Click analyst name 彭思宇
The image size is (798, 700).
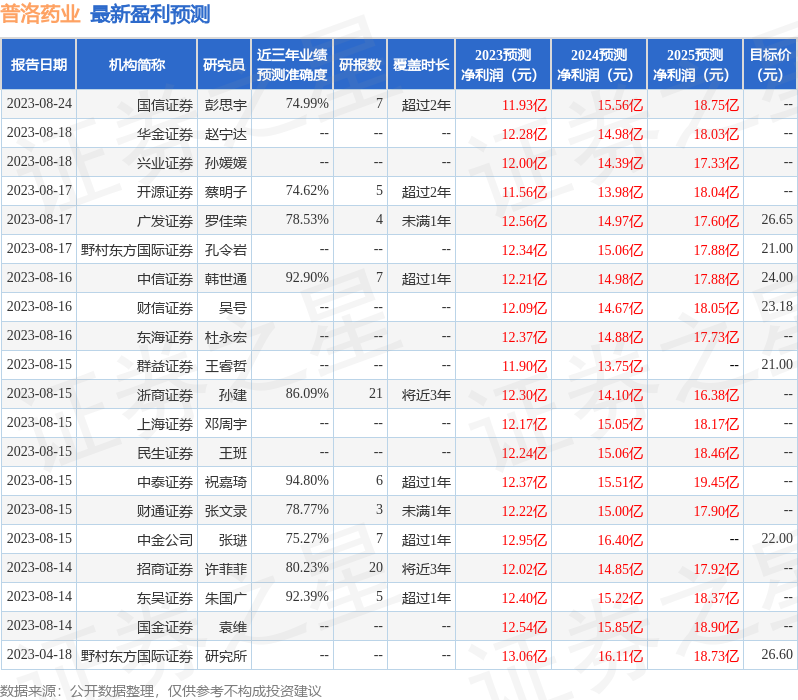tap(225, 105)
